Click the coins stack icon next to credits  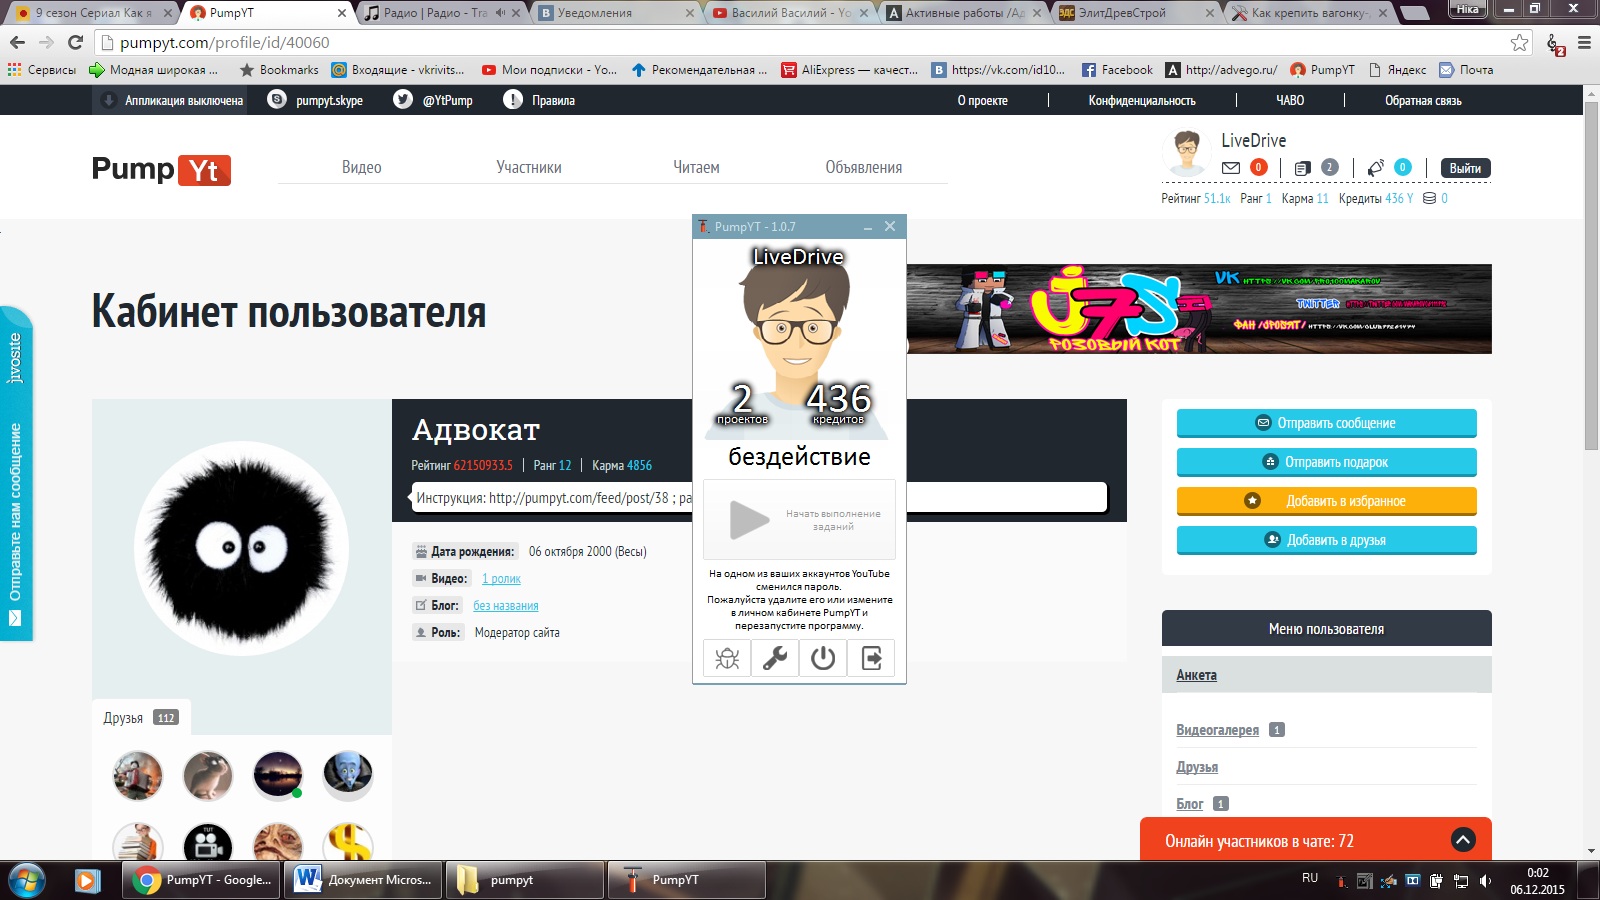1430,198
